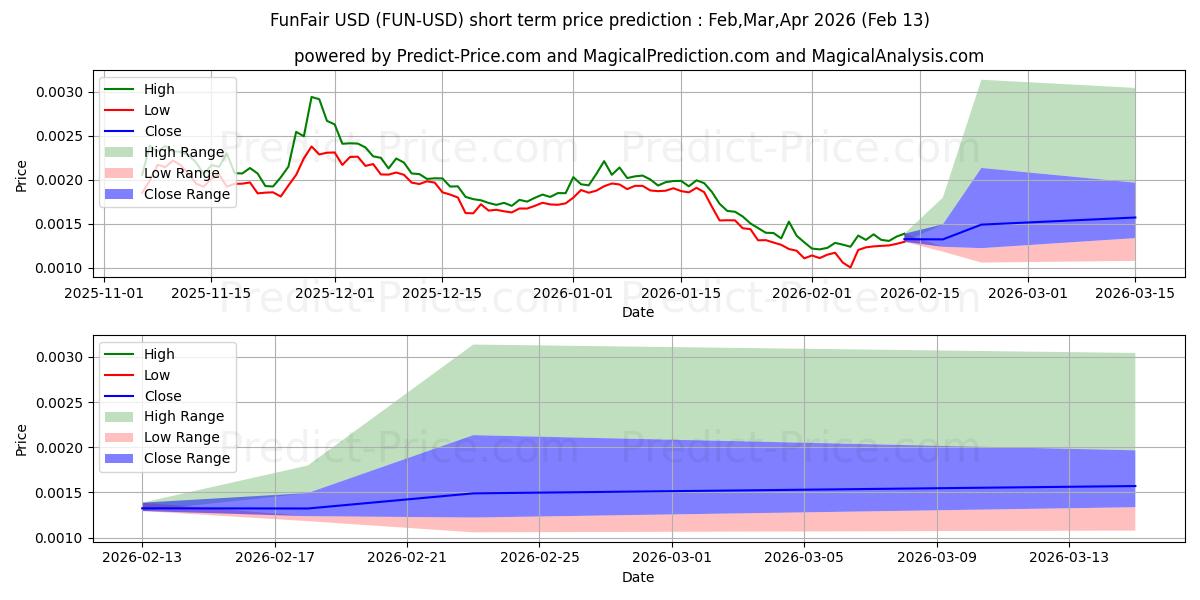Click the 'Close Range' legend text in lower chart
Screen dimensions: 1200x600
(187, 458)
